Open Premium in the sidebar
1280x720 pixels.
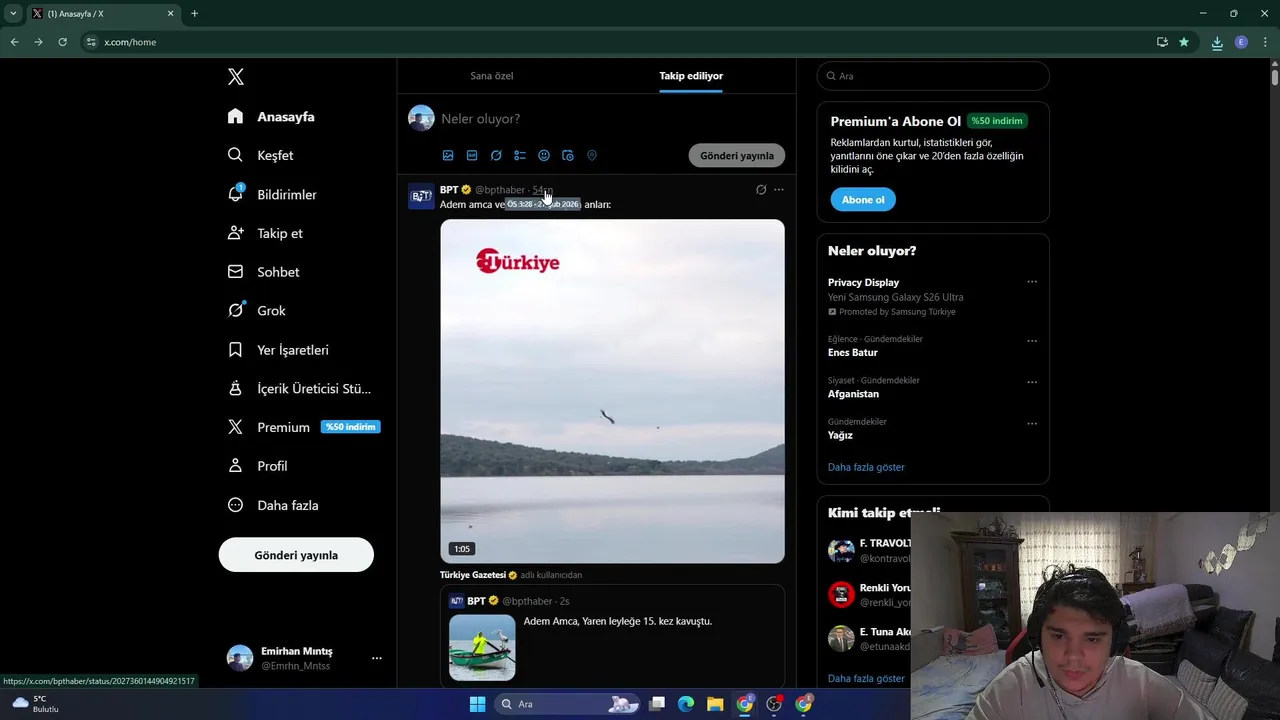coord(303,427)
